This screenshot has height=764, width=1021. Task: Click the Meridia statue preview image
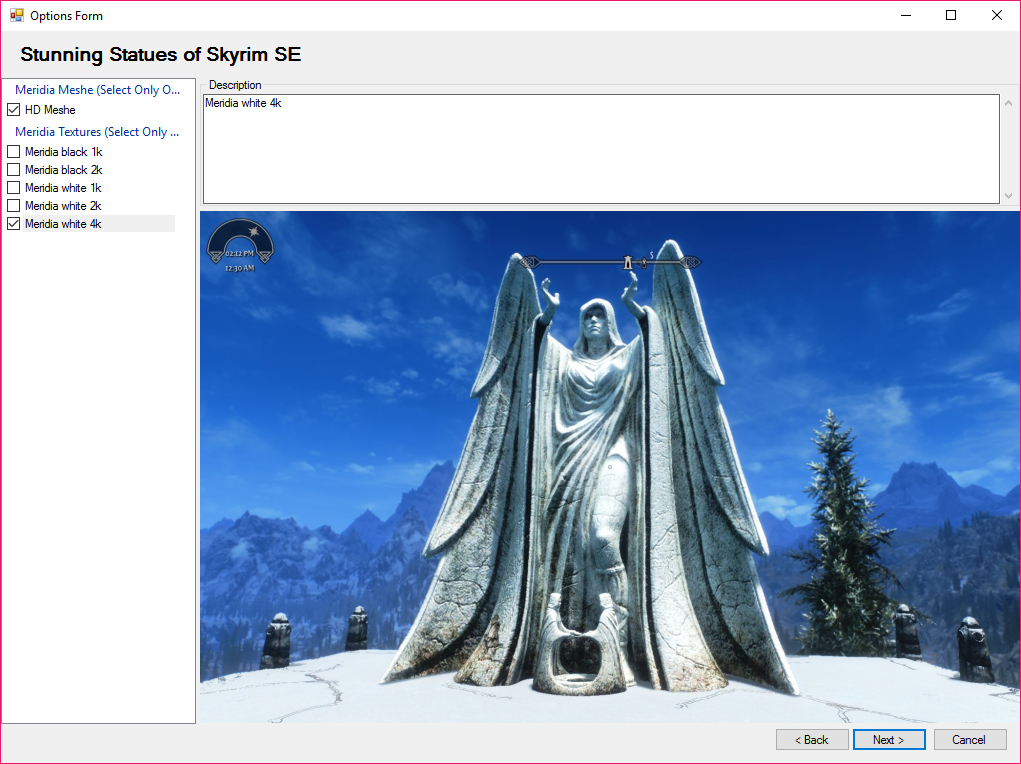coord(610,466)
